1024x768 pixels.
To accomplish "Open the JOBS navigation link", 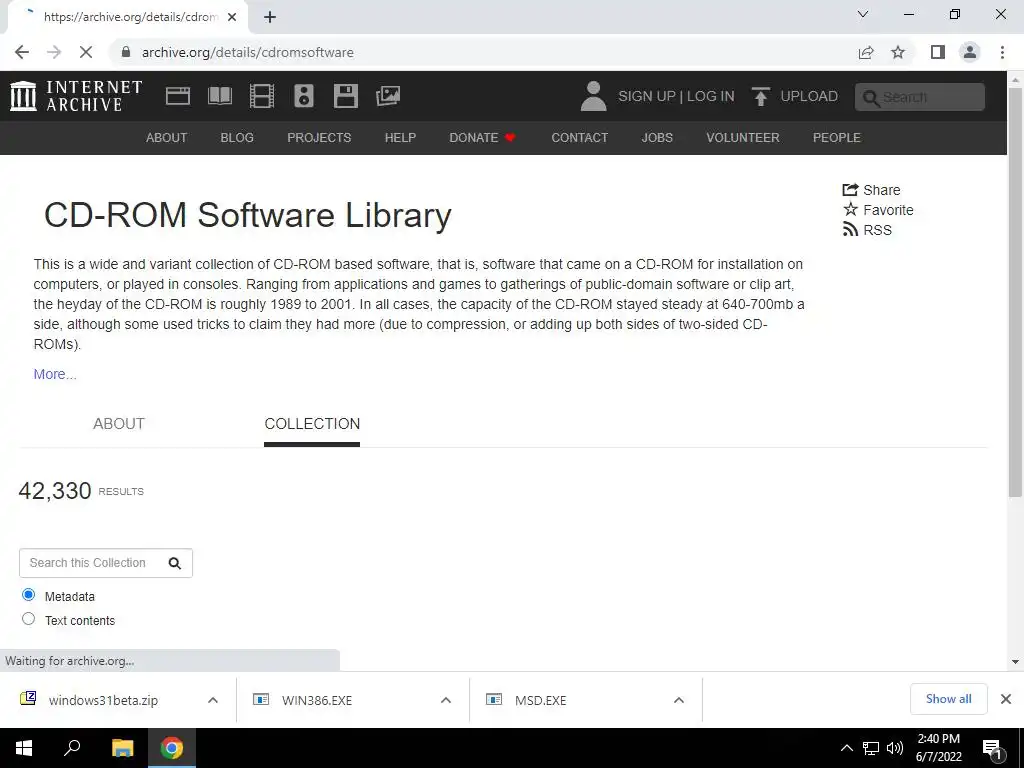I will click(657, 138).
